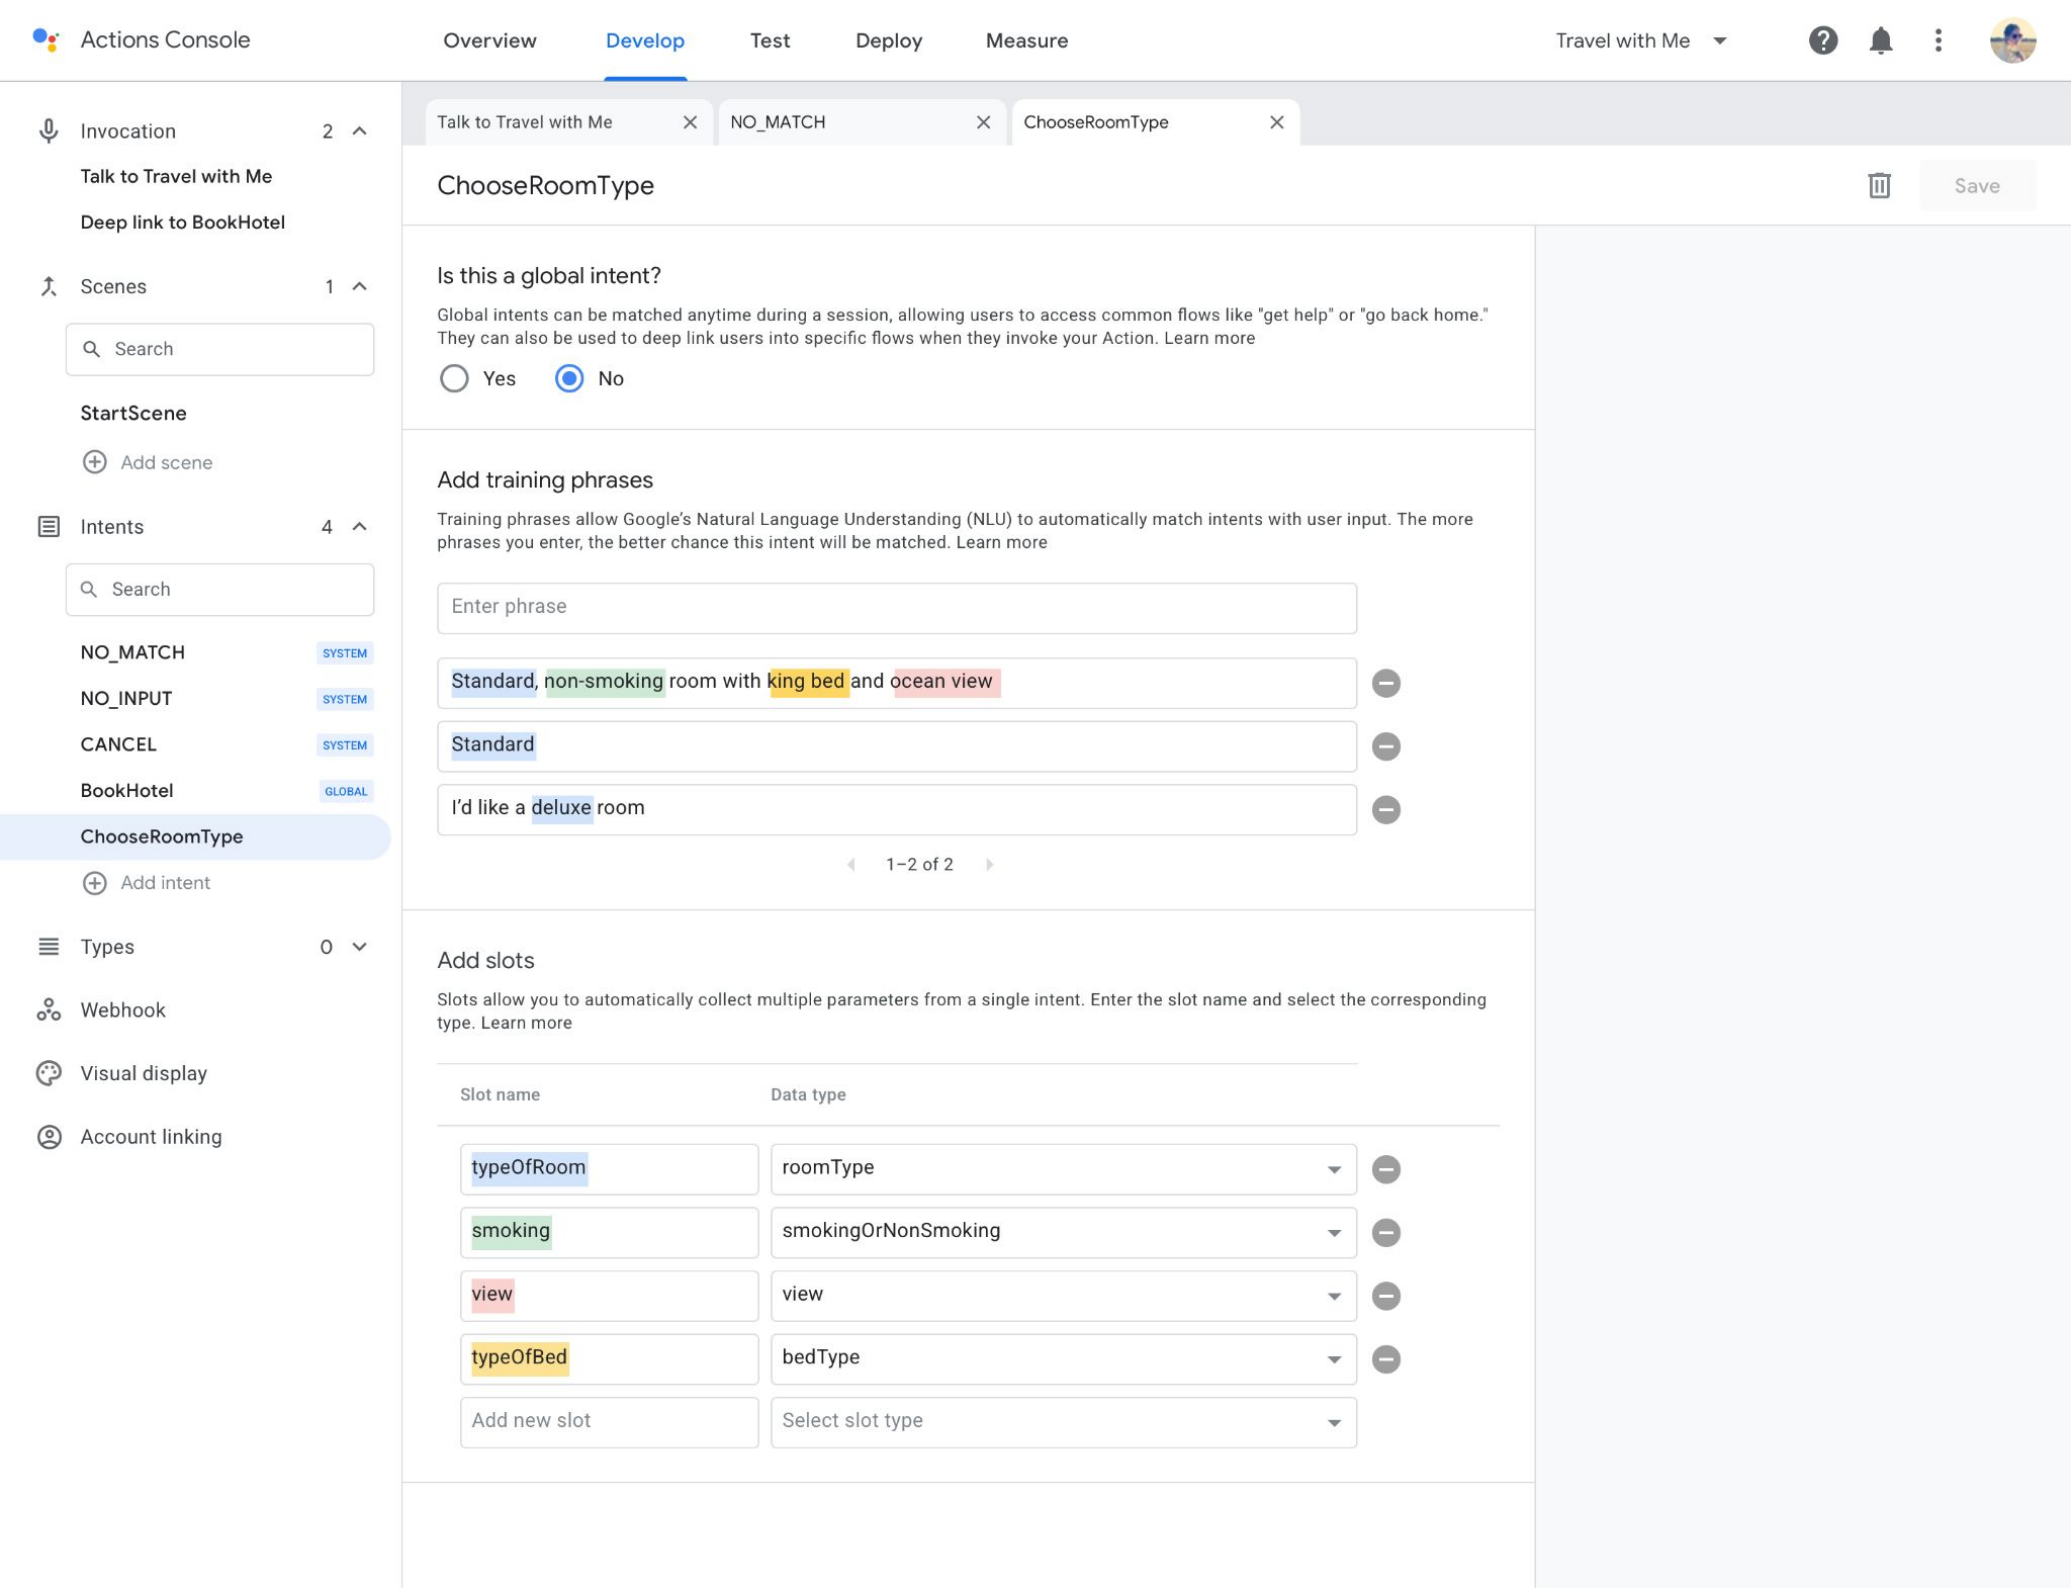Switch to the Test tab
2071x1588 pixels.
click(769, 40)
